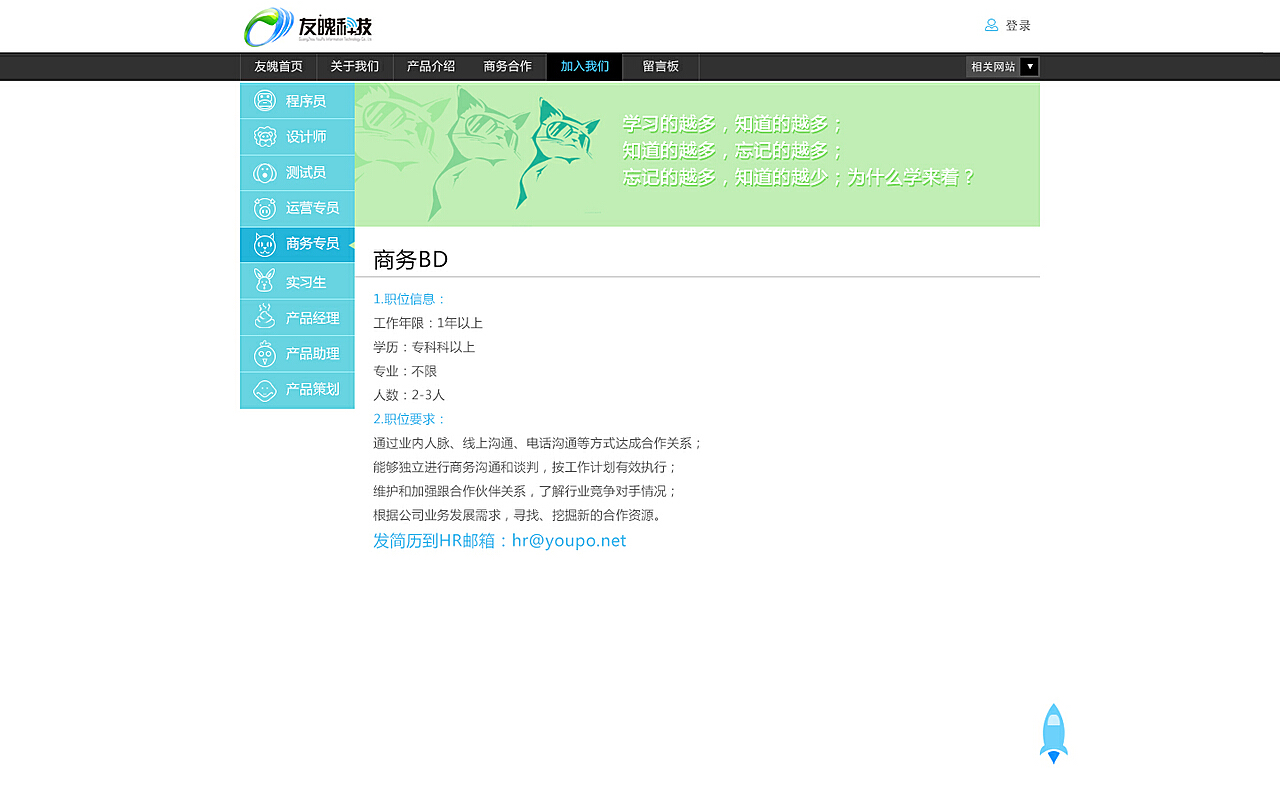
Task: Click the 商务BD job title heading
Action: coord(410,260)
